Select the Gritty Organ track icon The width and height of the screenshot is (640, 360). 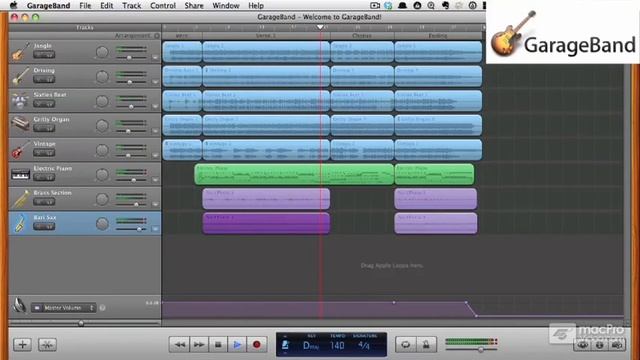click(20, 123)
